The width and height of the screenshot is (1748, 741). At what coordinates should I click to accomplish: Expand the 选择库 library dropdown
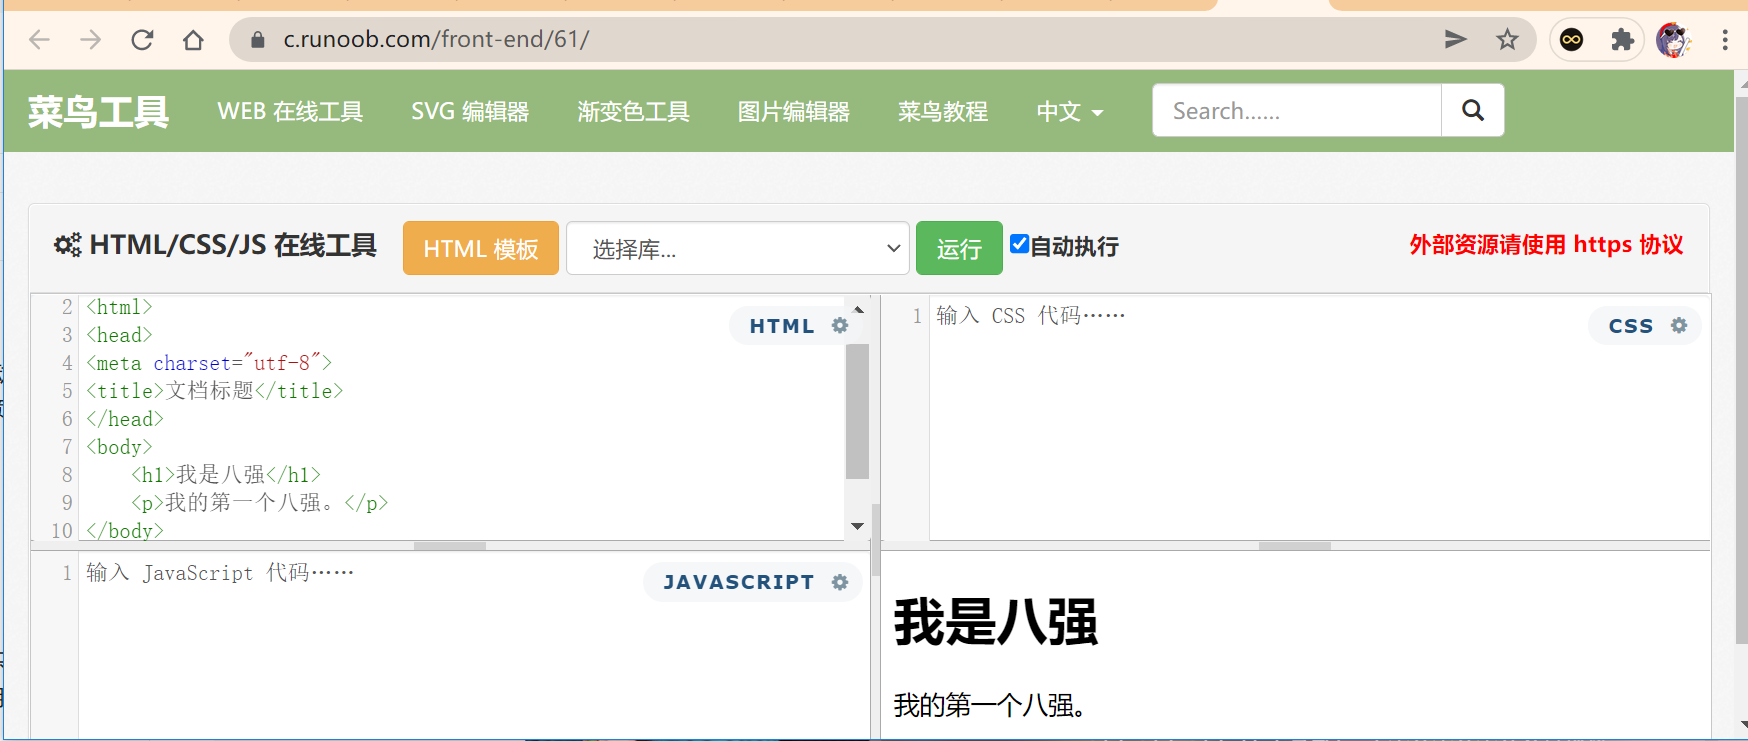738,248
